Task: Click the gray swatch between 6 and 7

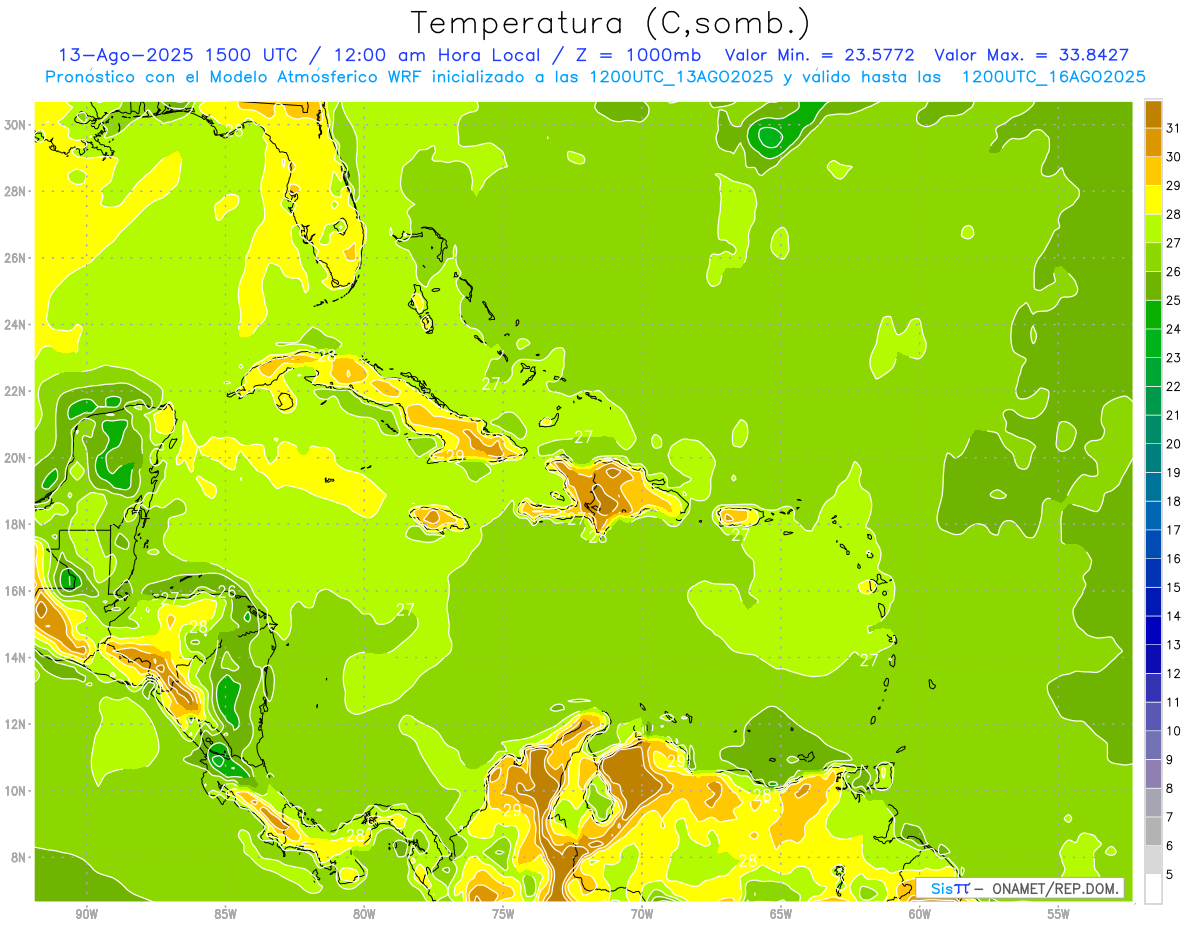Action: (1153, 830)
